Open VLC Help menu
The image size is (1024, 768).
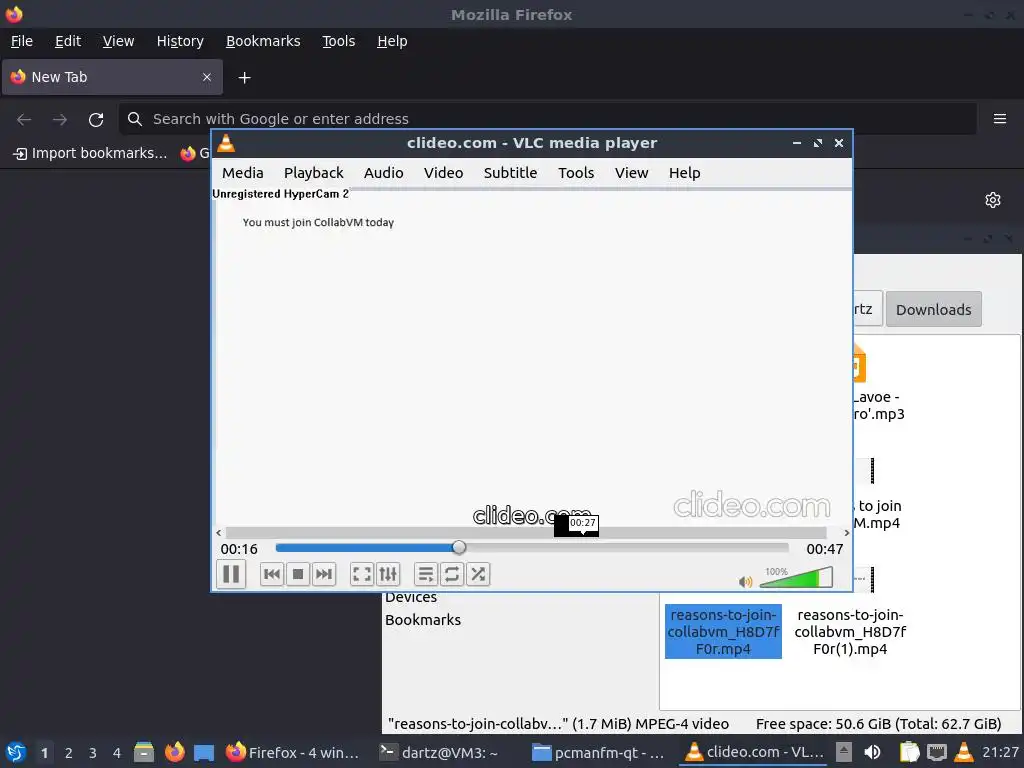coord(684,173)
